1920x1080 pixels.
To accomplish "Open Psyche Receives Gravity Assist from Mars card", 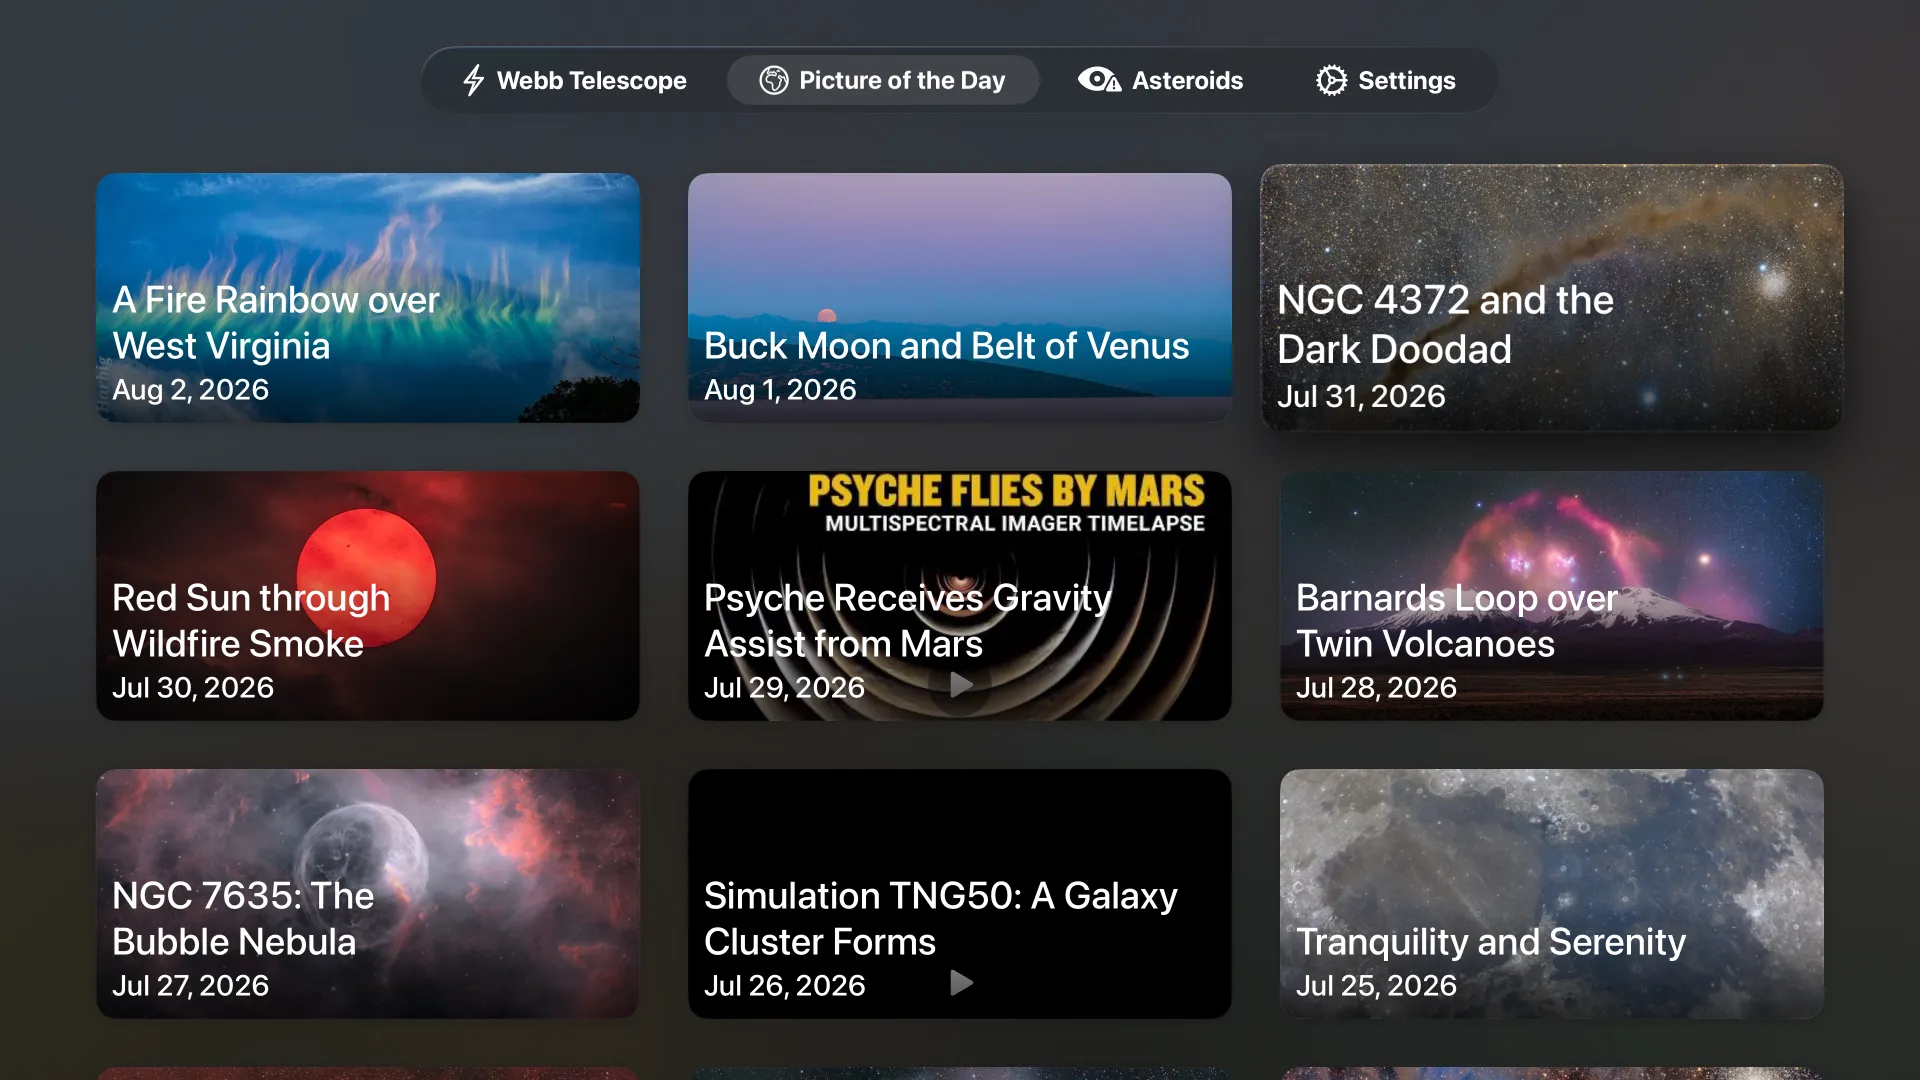I will coord(960,596).
